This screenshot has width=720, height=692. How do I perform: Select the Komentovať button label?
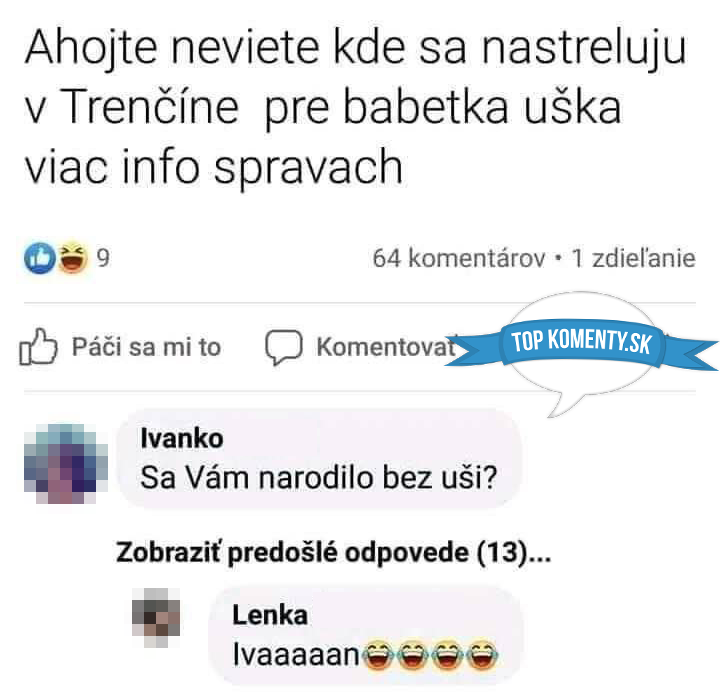pyautogui.click(x=387, y=347)
